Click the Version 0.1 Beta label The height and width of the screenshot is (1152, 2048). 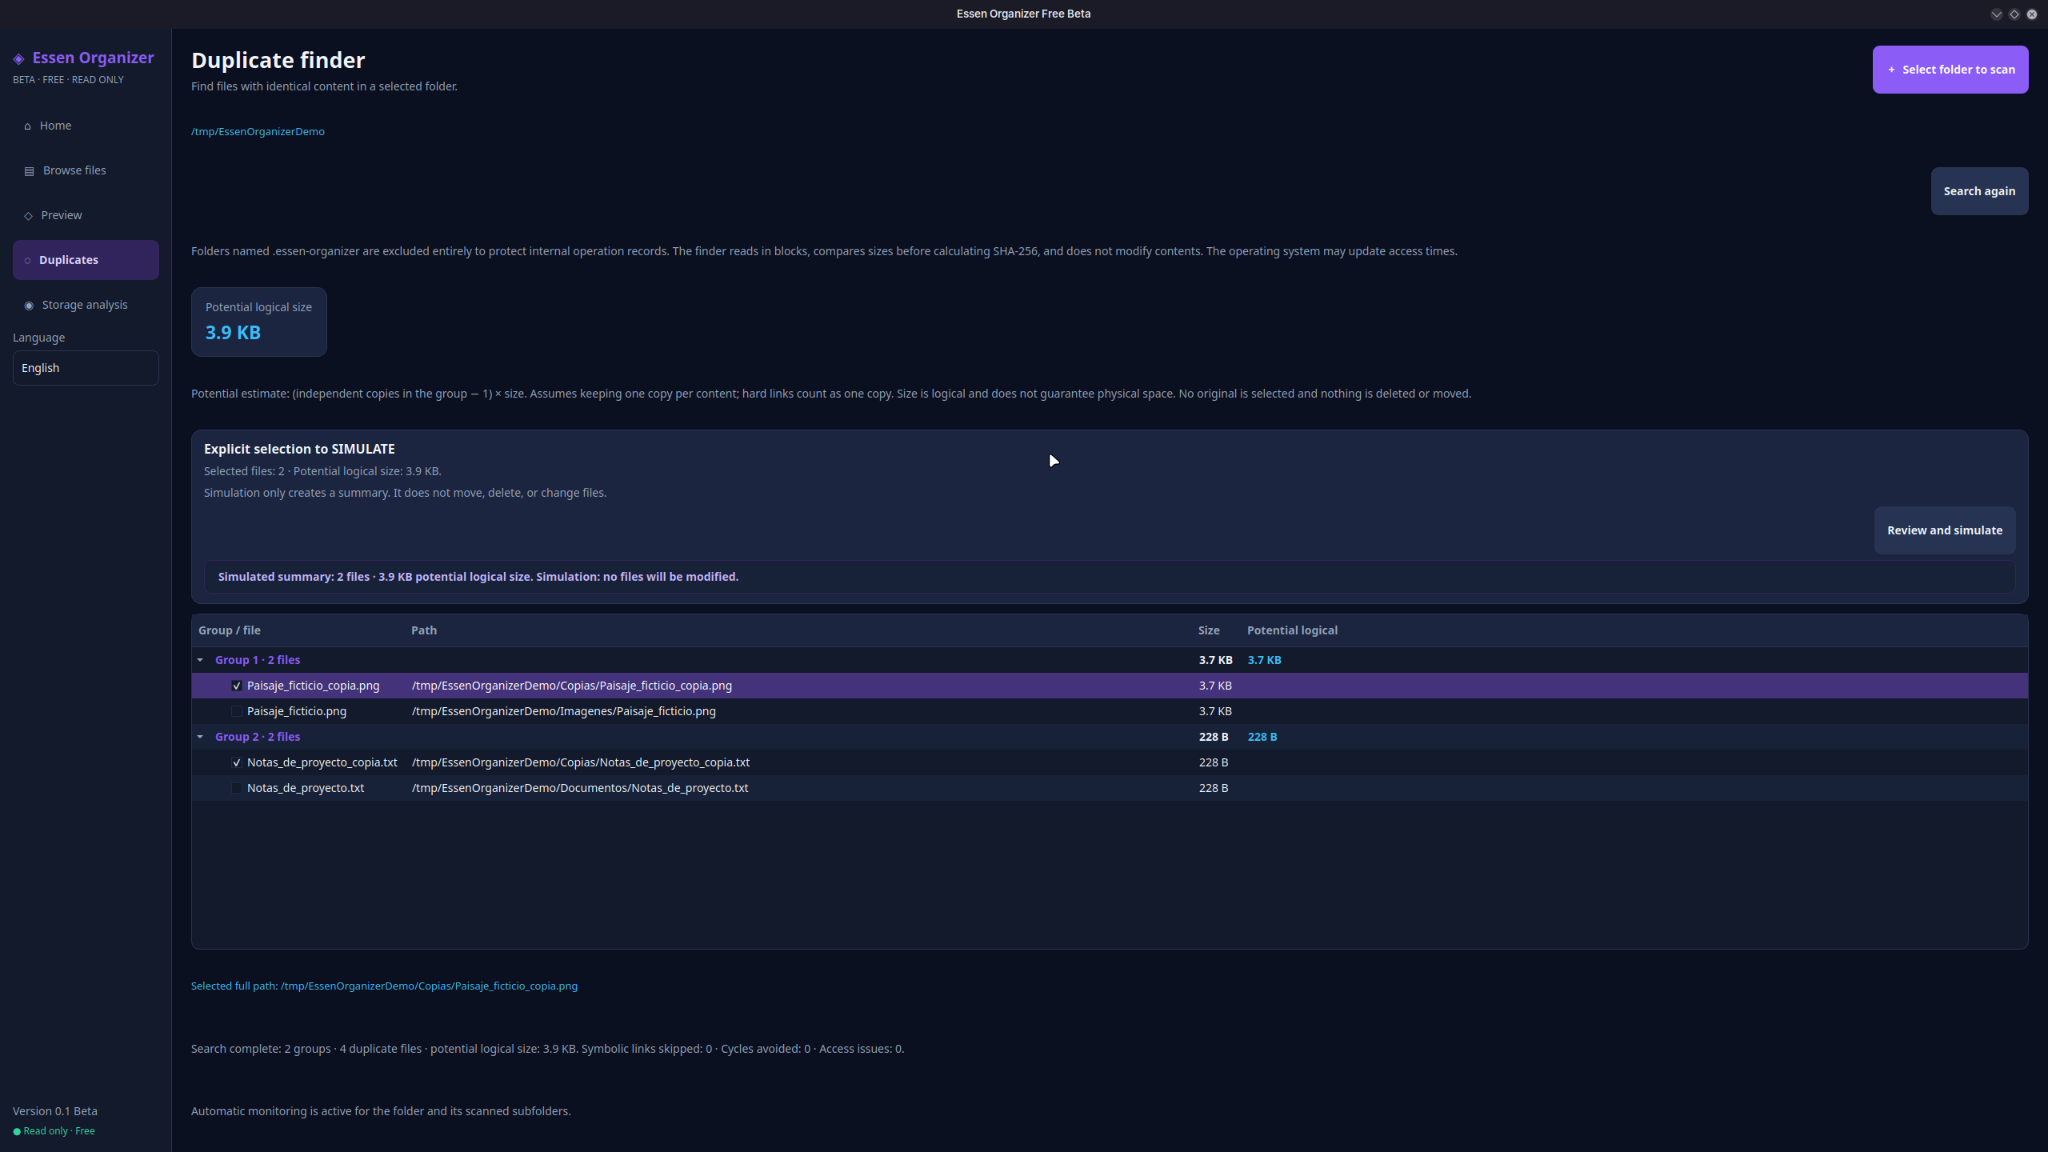tap(55, 1112)
